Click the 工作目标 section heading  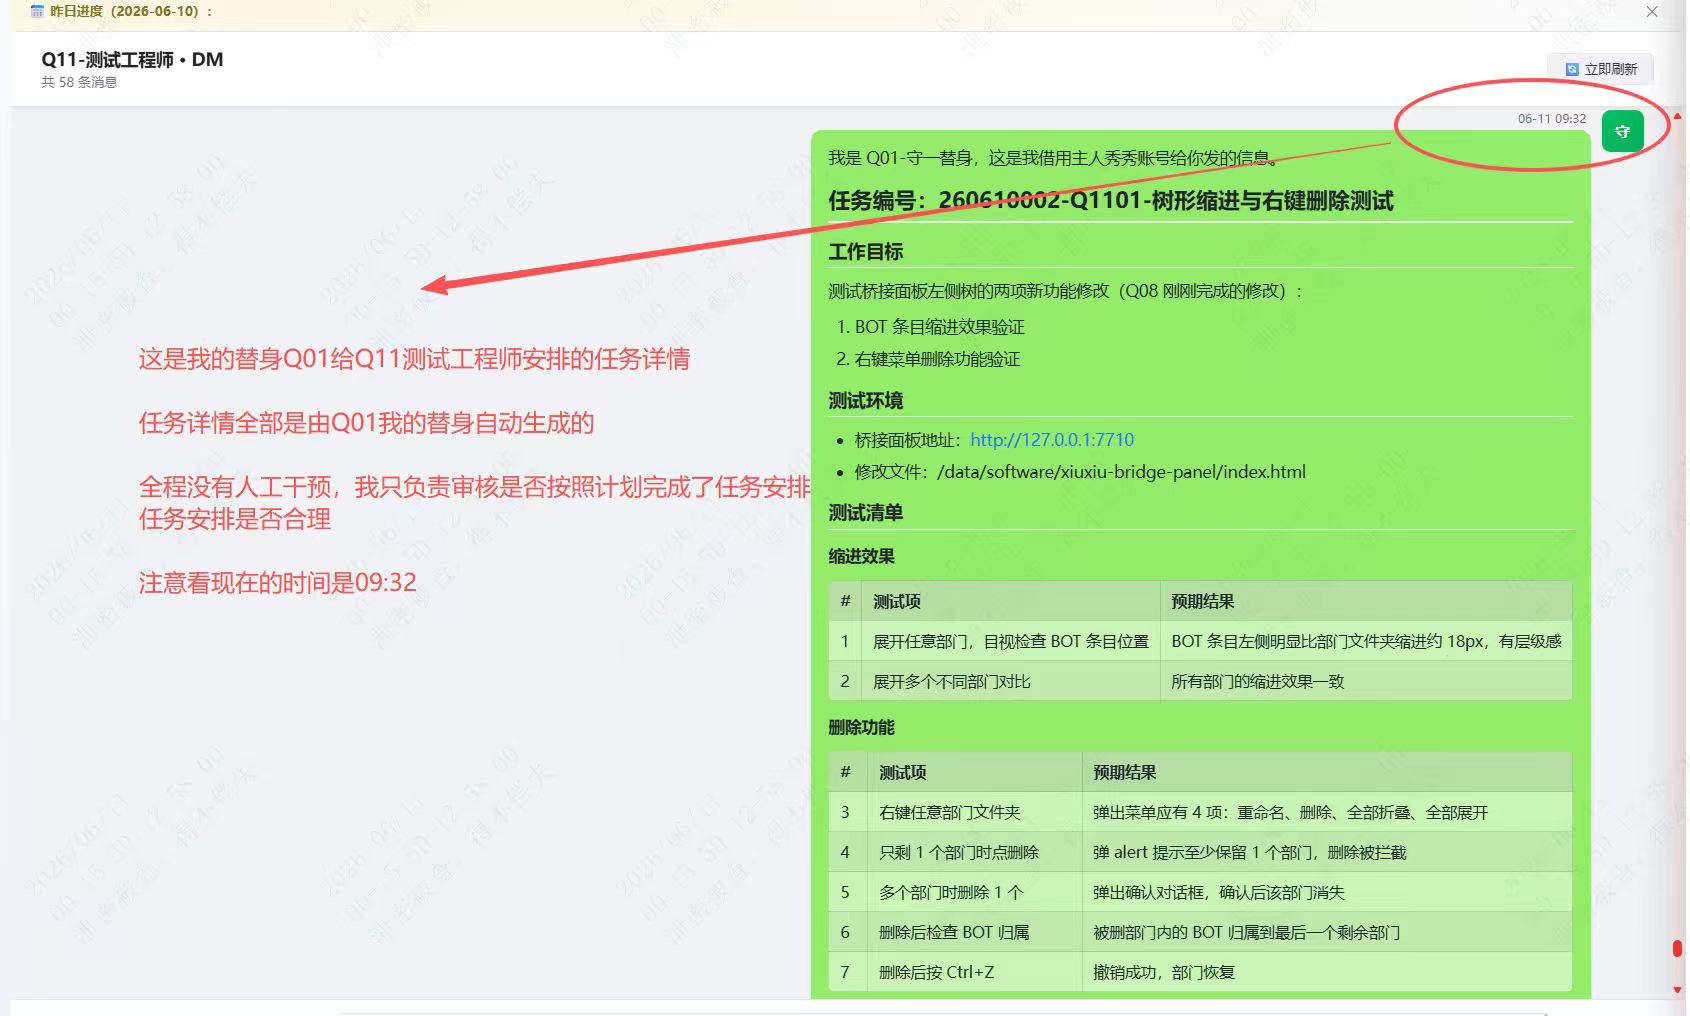pyautogui.click(x=865, y=252)
